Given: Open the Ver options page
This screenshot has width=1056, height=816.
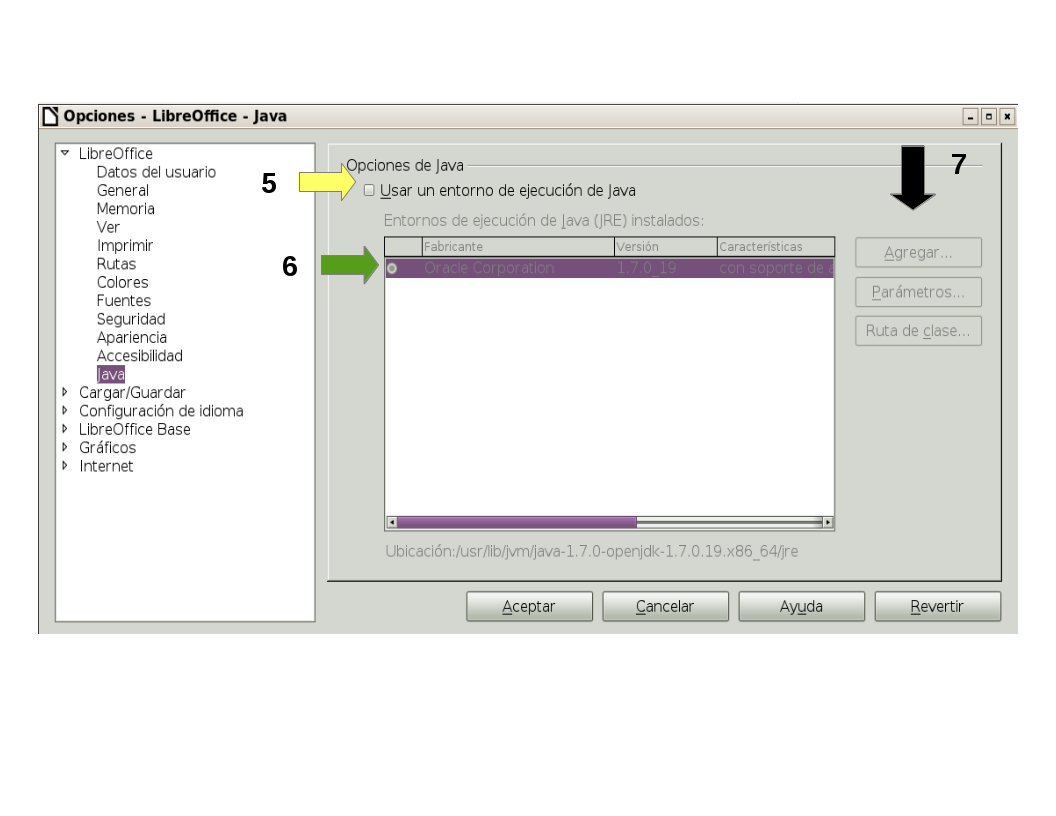Looking at the screenshot, I should pyautogui.click(x=108, y=228).
